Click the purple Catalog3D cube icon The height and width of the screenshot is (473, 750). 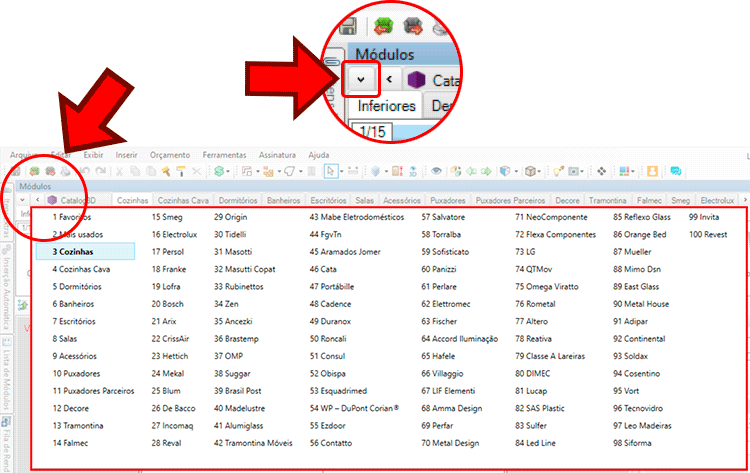[52, 200]
